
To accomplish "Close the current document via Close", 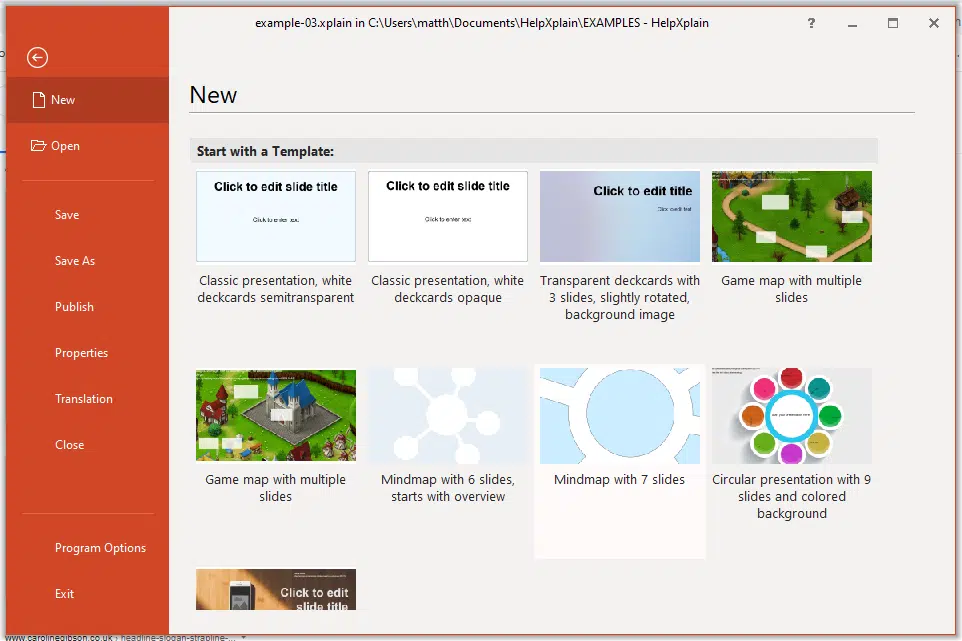I will pos(69,445).
